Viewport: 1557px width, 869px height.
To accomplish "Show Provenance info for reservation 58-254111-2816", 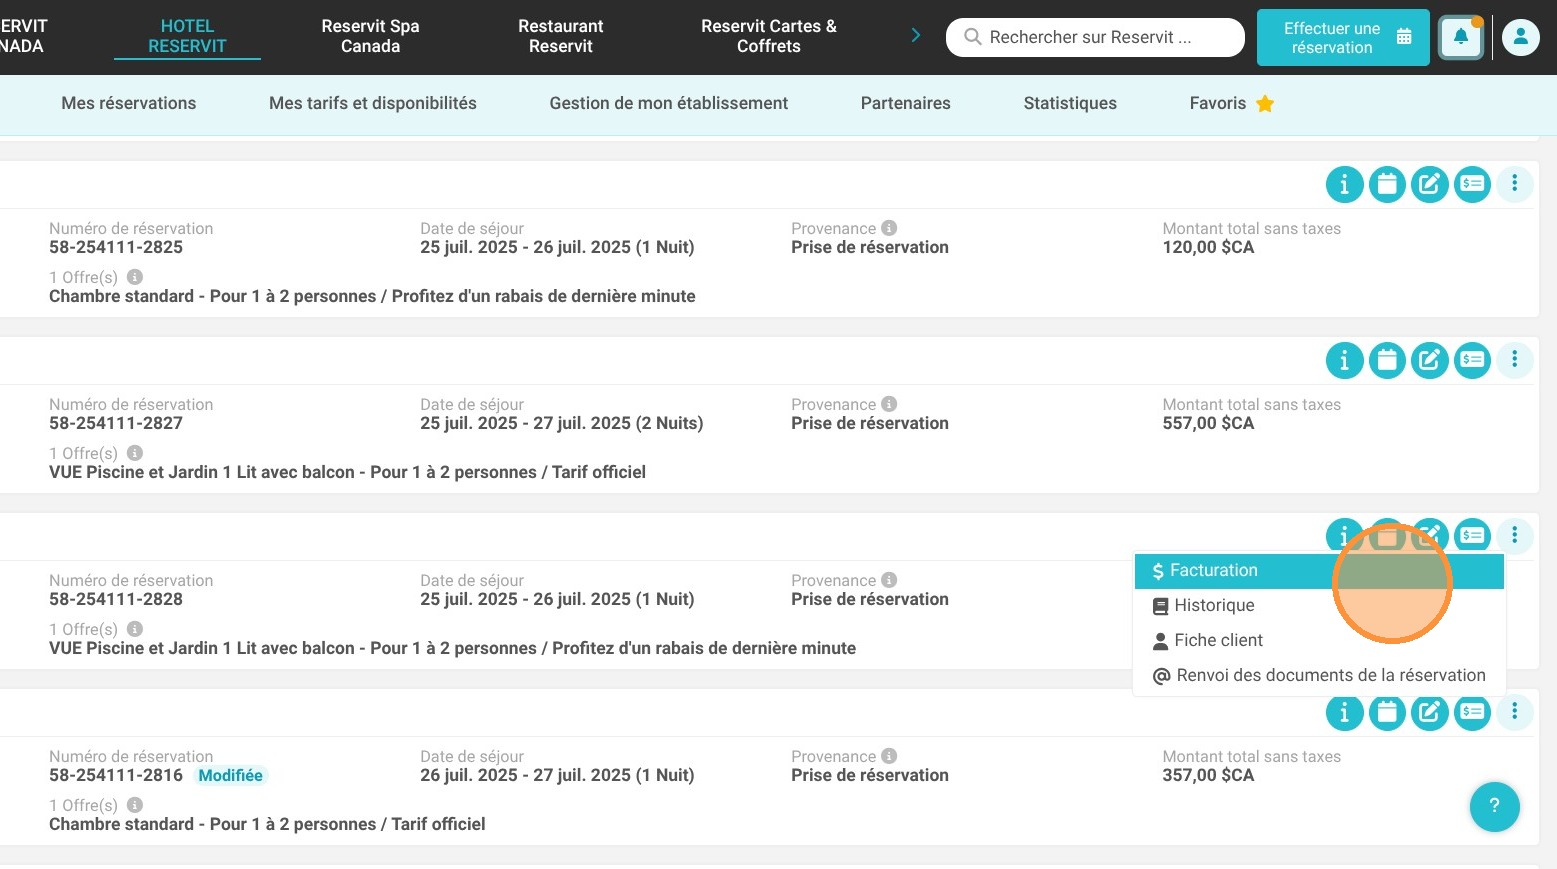I will click(x=889, y=756).
